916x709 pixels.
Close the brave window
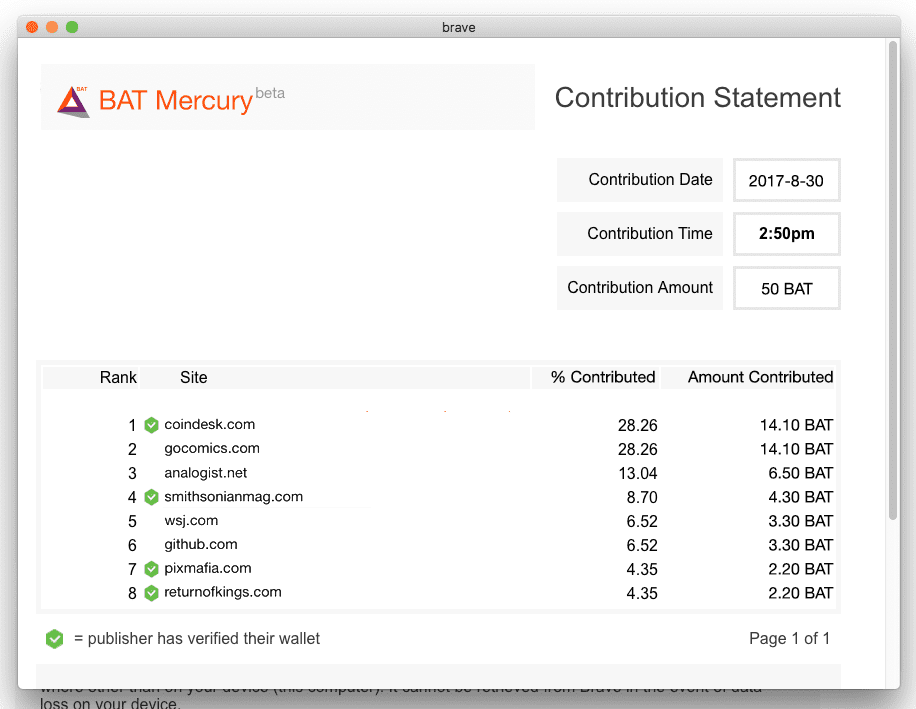(32, 27)
